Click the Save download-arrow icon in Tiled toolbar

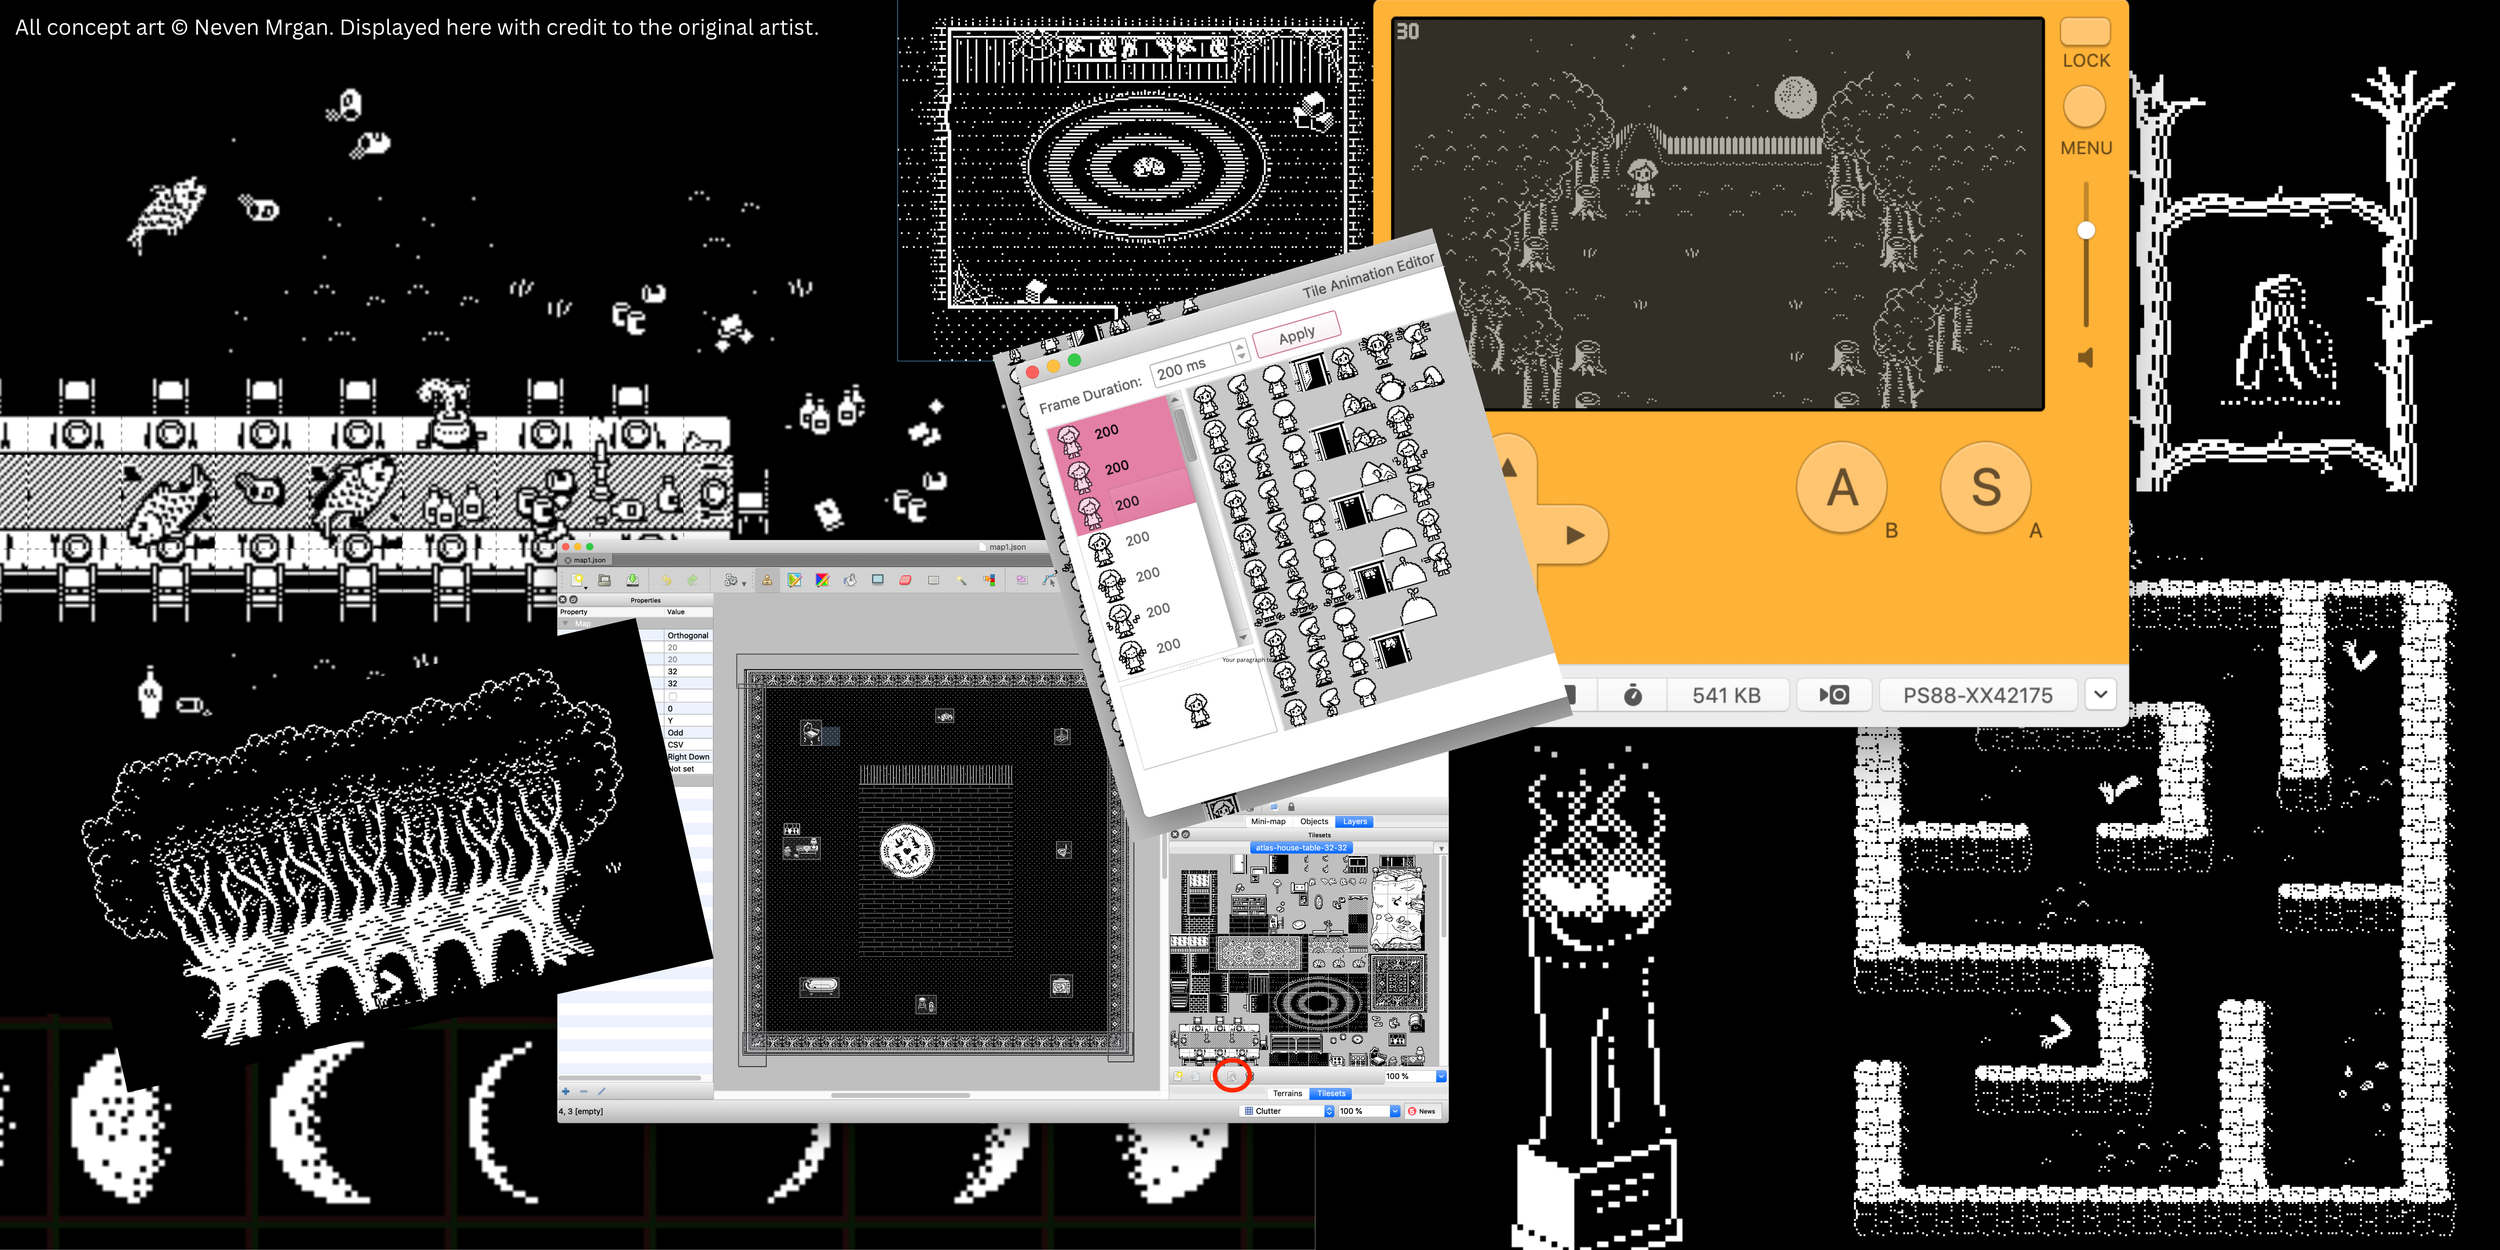(632, 580)
